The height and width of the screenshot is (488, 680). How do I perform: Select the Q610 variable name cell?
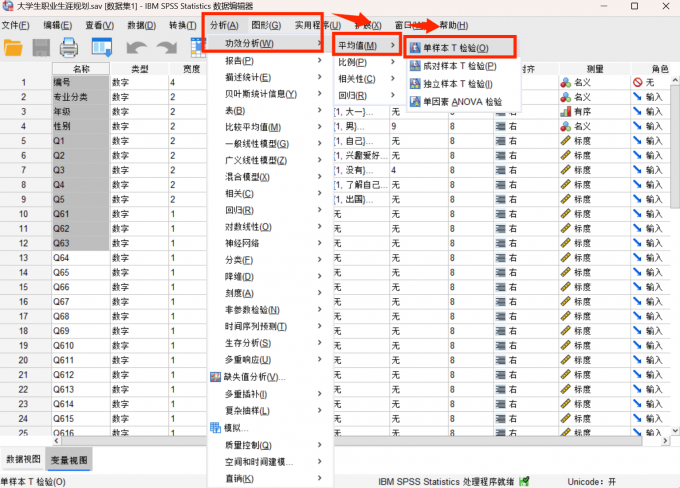pyautogui.click(x=81, y=346)
